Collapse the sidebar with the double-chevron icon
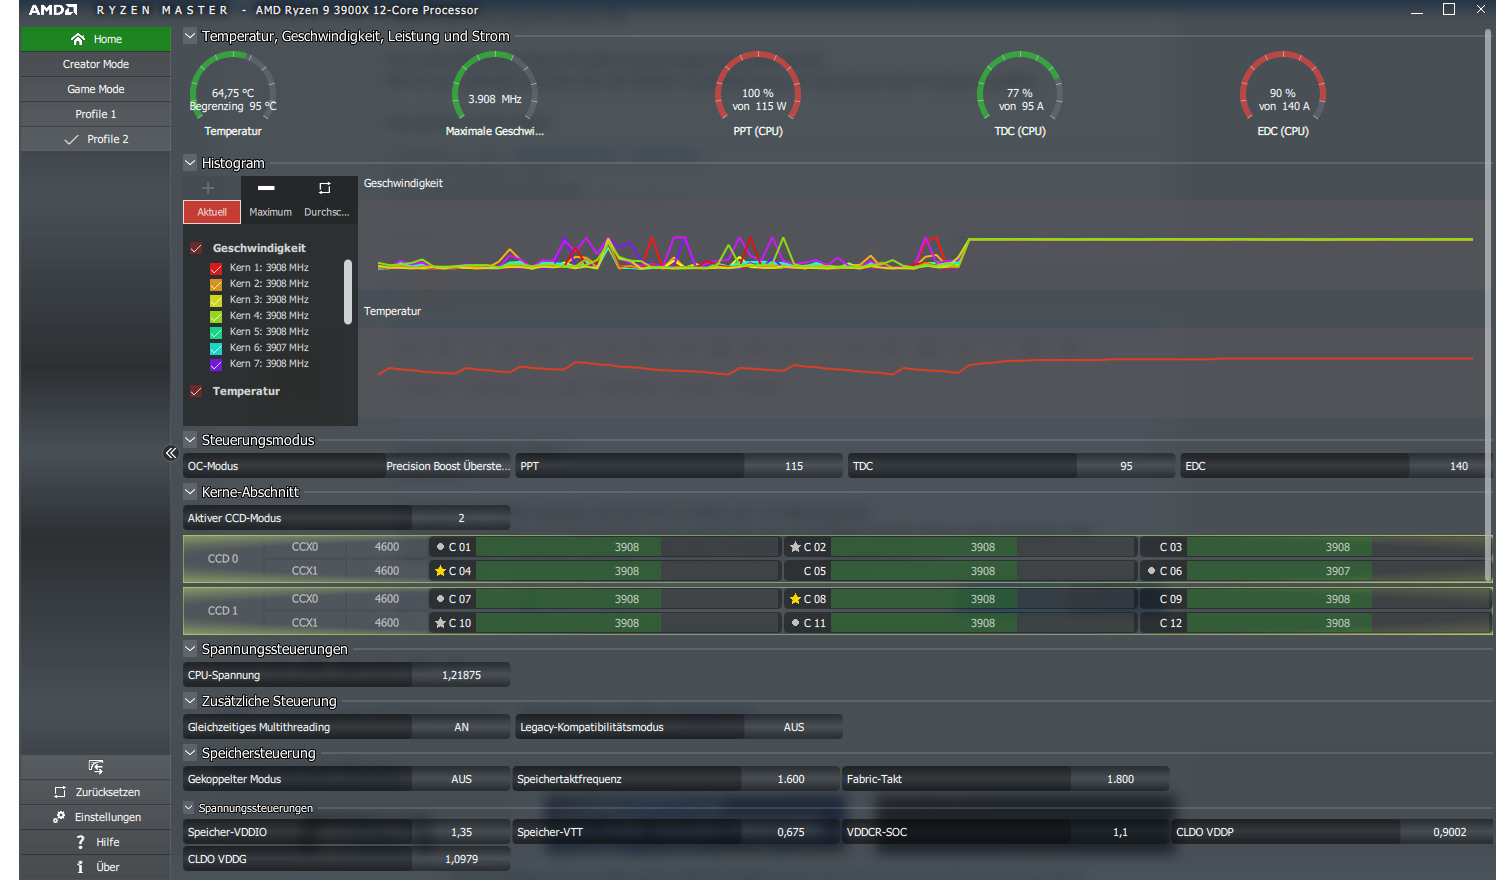 (x=170, y=453)
